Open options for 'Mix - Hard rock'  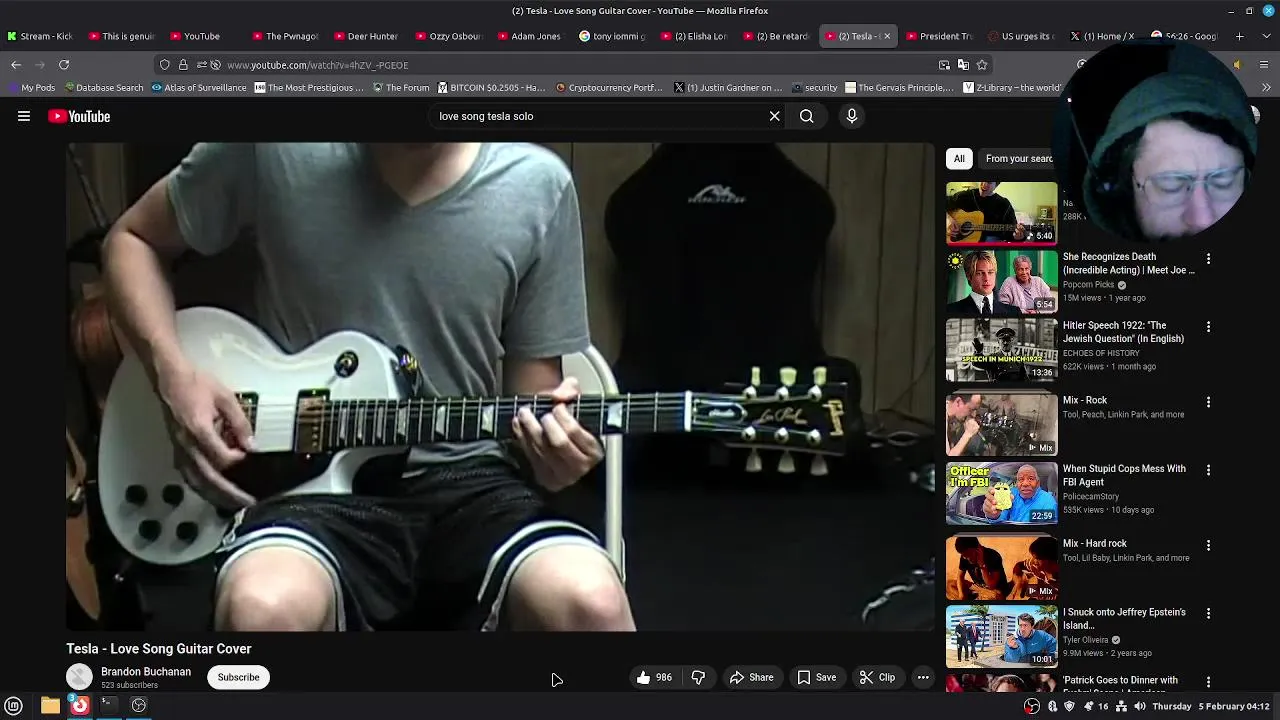(x=1208, y=546)
